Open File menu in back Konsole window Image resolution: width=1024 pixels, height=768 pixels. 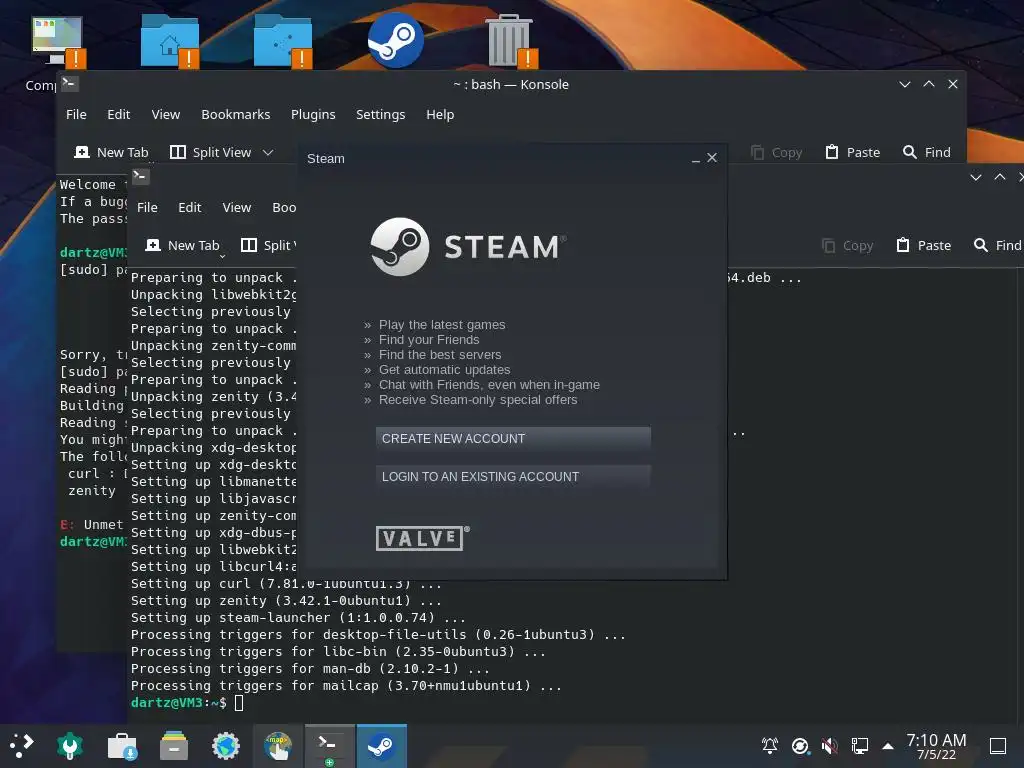[x=76, y=114]
